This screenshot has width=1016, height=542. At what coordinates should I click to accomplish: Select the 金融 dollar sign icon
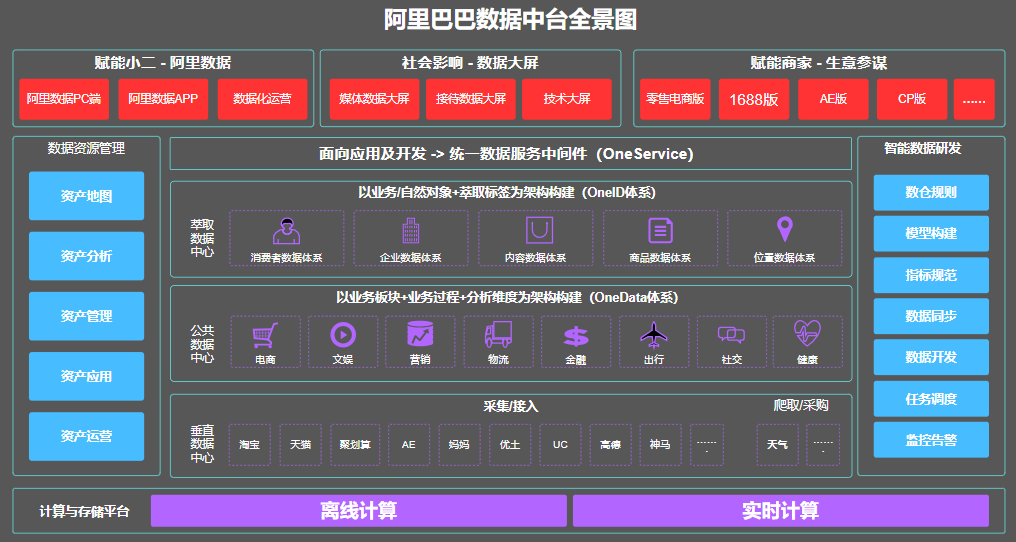pyautogui.click(x=576, y=336)
